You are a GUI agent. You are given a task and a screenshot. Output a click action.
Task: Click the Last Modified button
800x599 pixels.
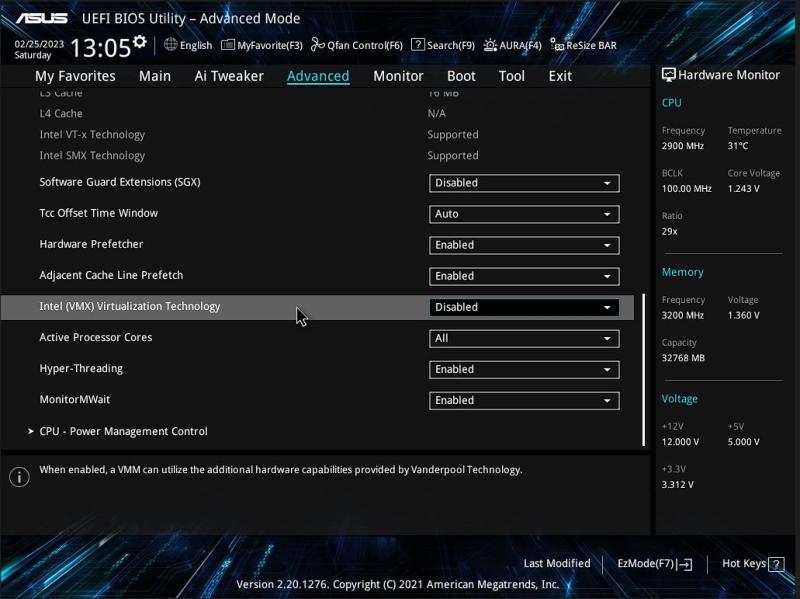[x=556, y=564]
